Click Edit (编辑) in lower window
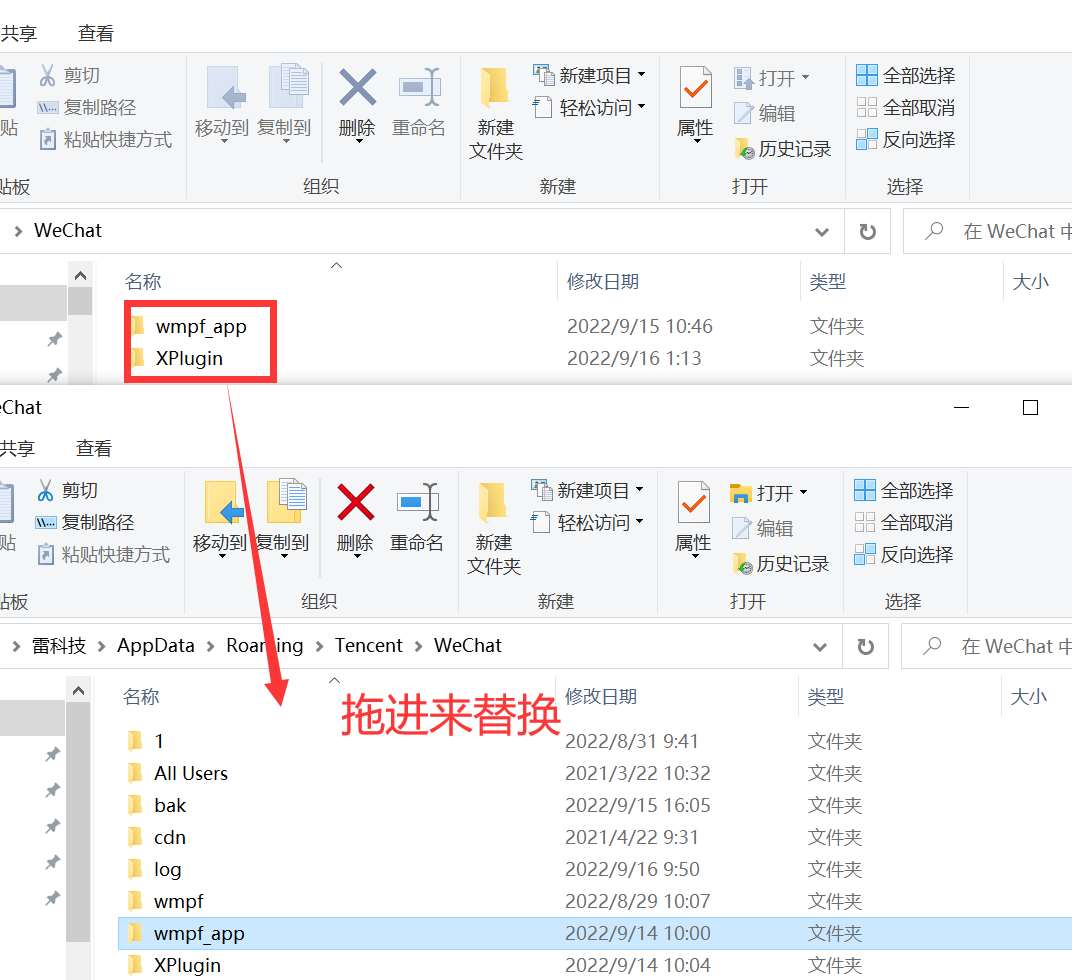Screen dimensions: 1072x980 click(762, 528)
